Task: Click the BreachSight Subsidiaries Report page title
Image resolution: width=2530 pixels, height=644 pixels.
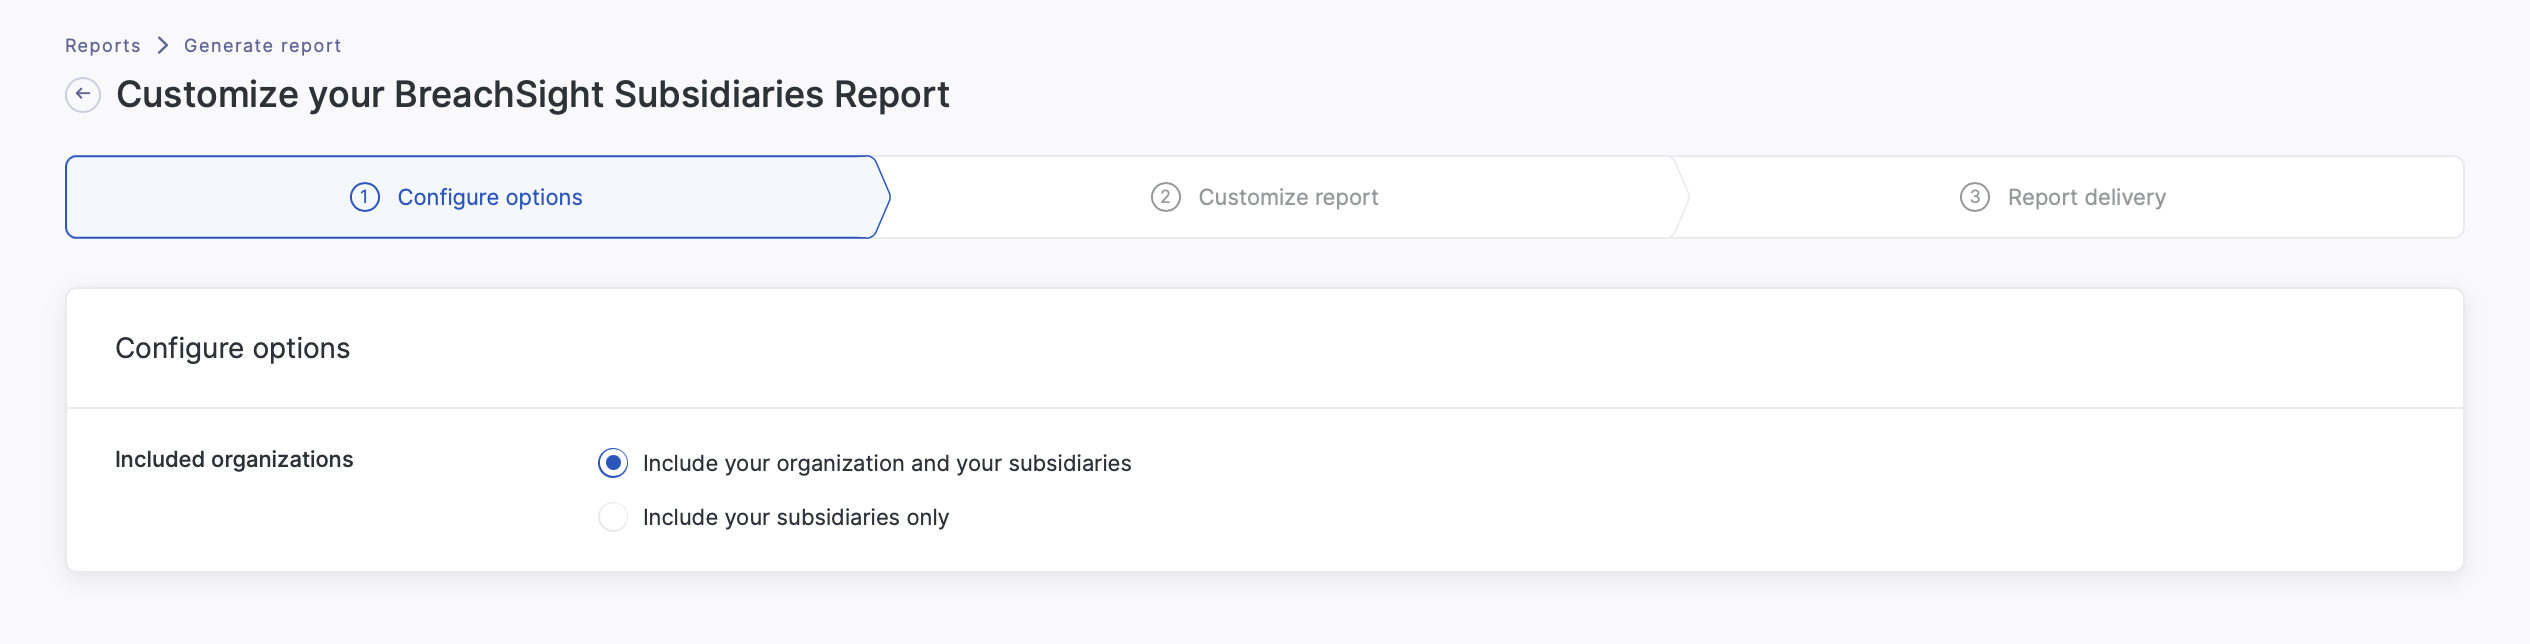Action: point(532,95)
